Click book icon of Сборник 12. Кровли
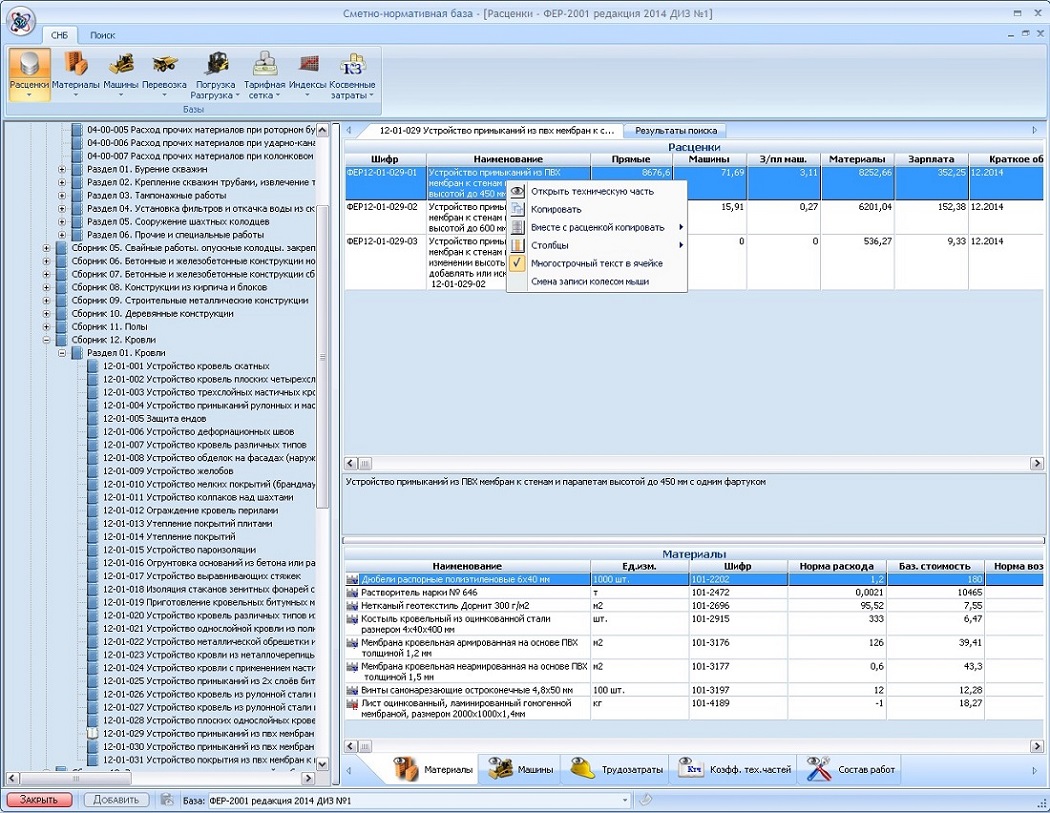This screenshot has height=813, width=1050. pyautogui.click(x=62, y=340)
